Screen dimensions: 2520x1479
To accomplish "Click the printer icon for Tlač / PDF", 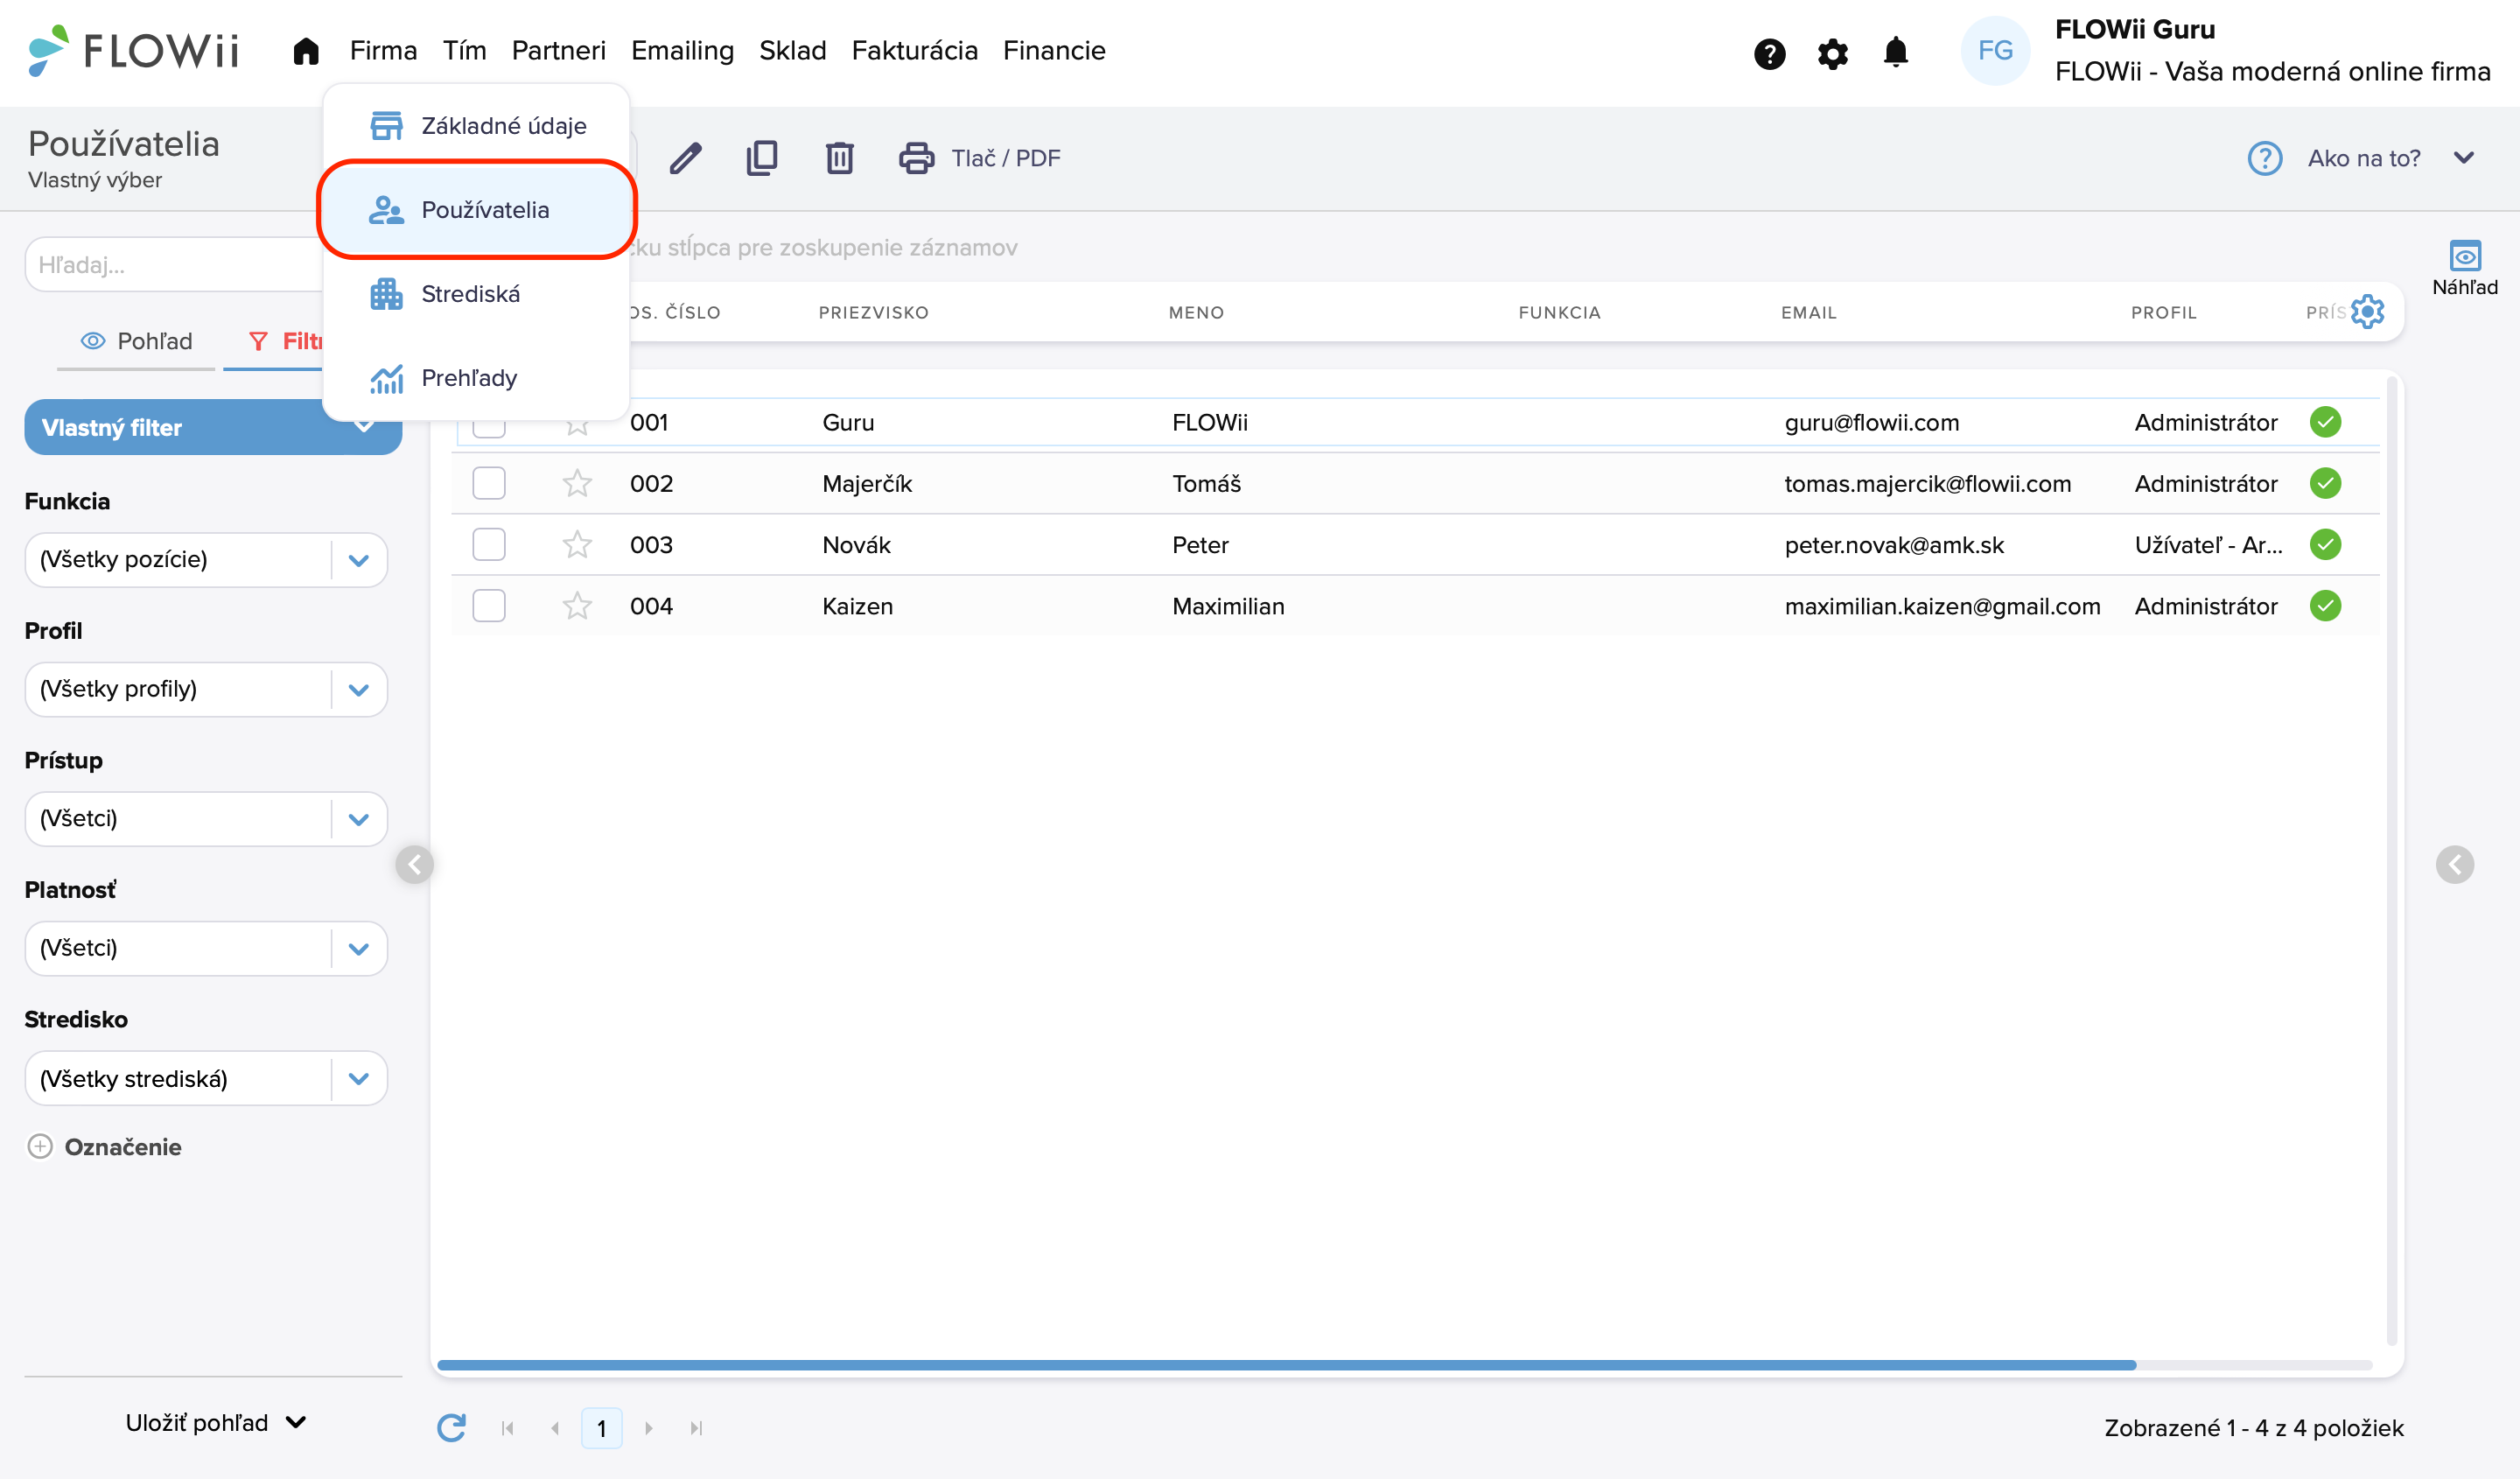I will pyautogui.click(x=916, y=158).
